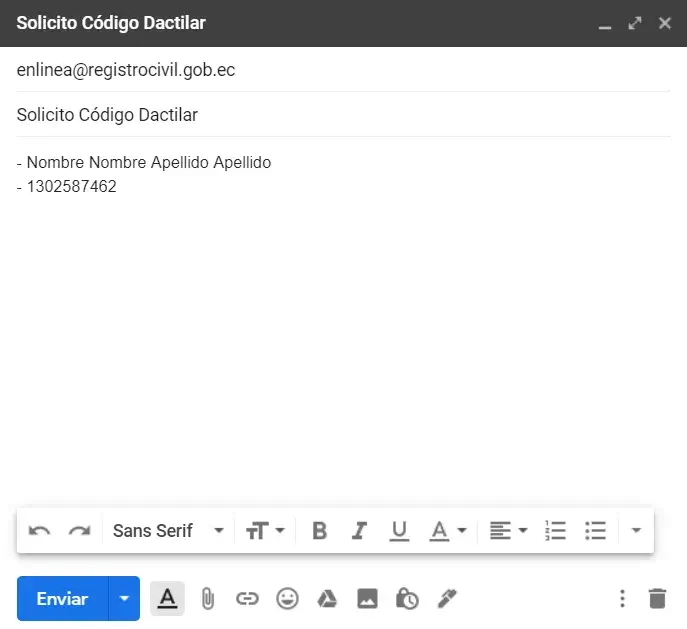Open the text color picker
687x629 pixels.
pos(447,531)
